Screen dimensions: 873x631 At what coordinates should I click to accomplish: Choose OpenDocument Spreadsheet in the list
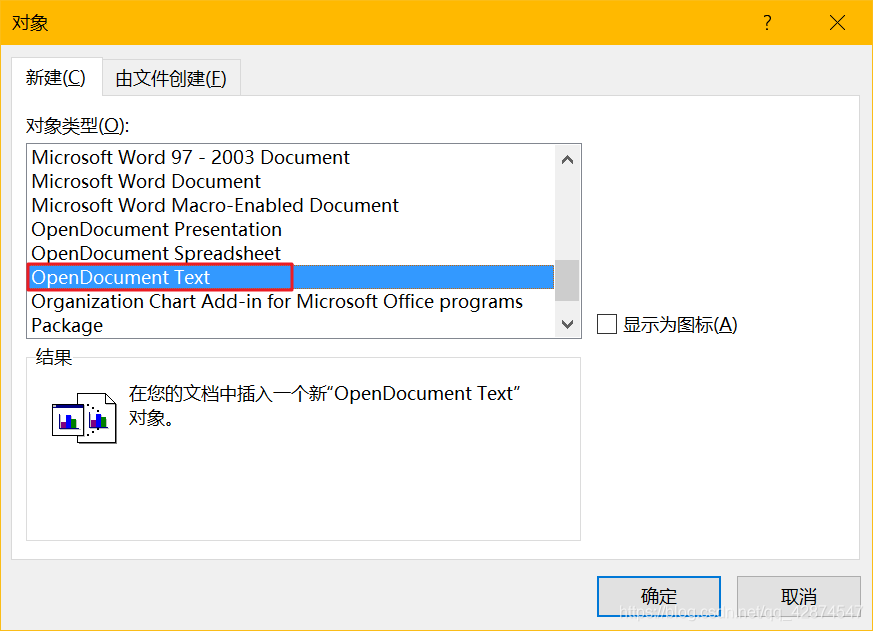[291, 253]
